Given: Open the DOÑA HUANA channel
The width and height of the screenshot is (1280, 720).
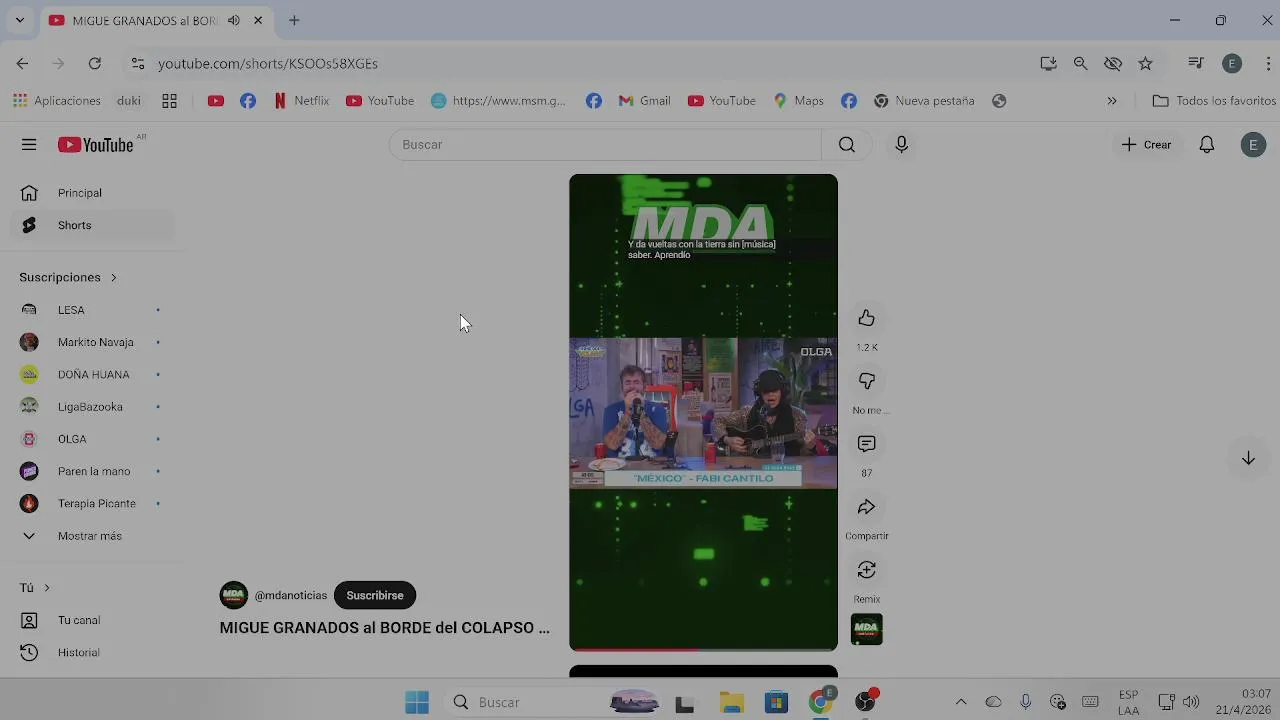Looking at the screenshot, I should click(92, 374).
